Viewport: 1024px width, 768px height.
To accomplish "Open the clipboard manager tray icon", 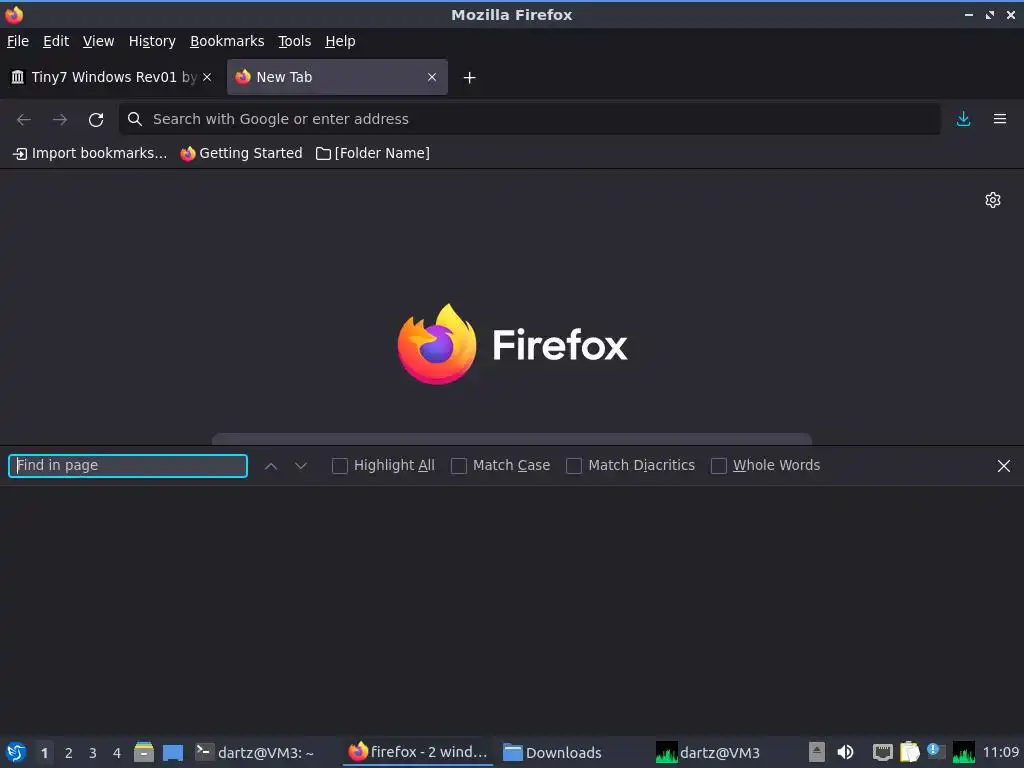I will coord(909,752).
